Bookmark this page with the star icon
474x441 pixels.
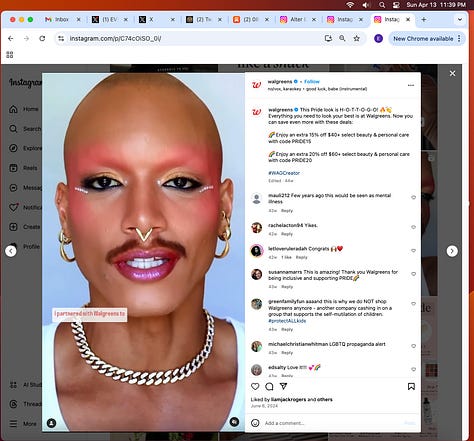point(357,38)
